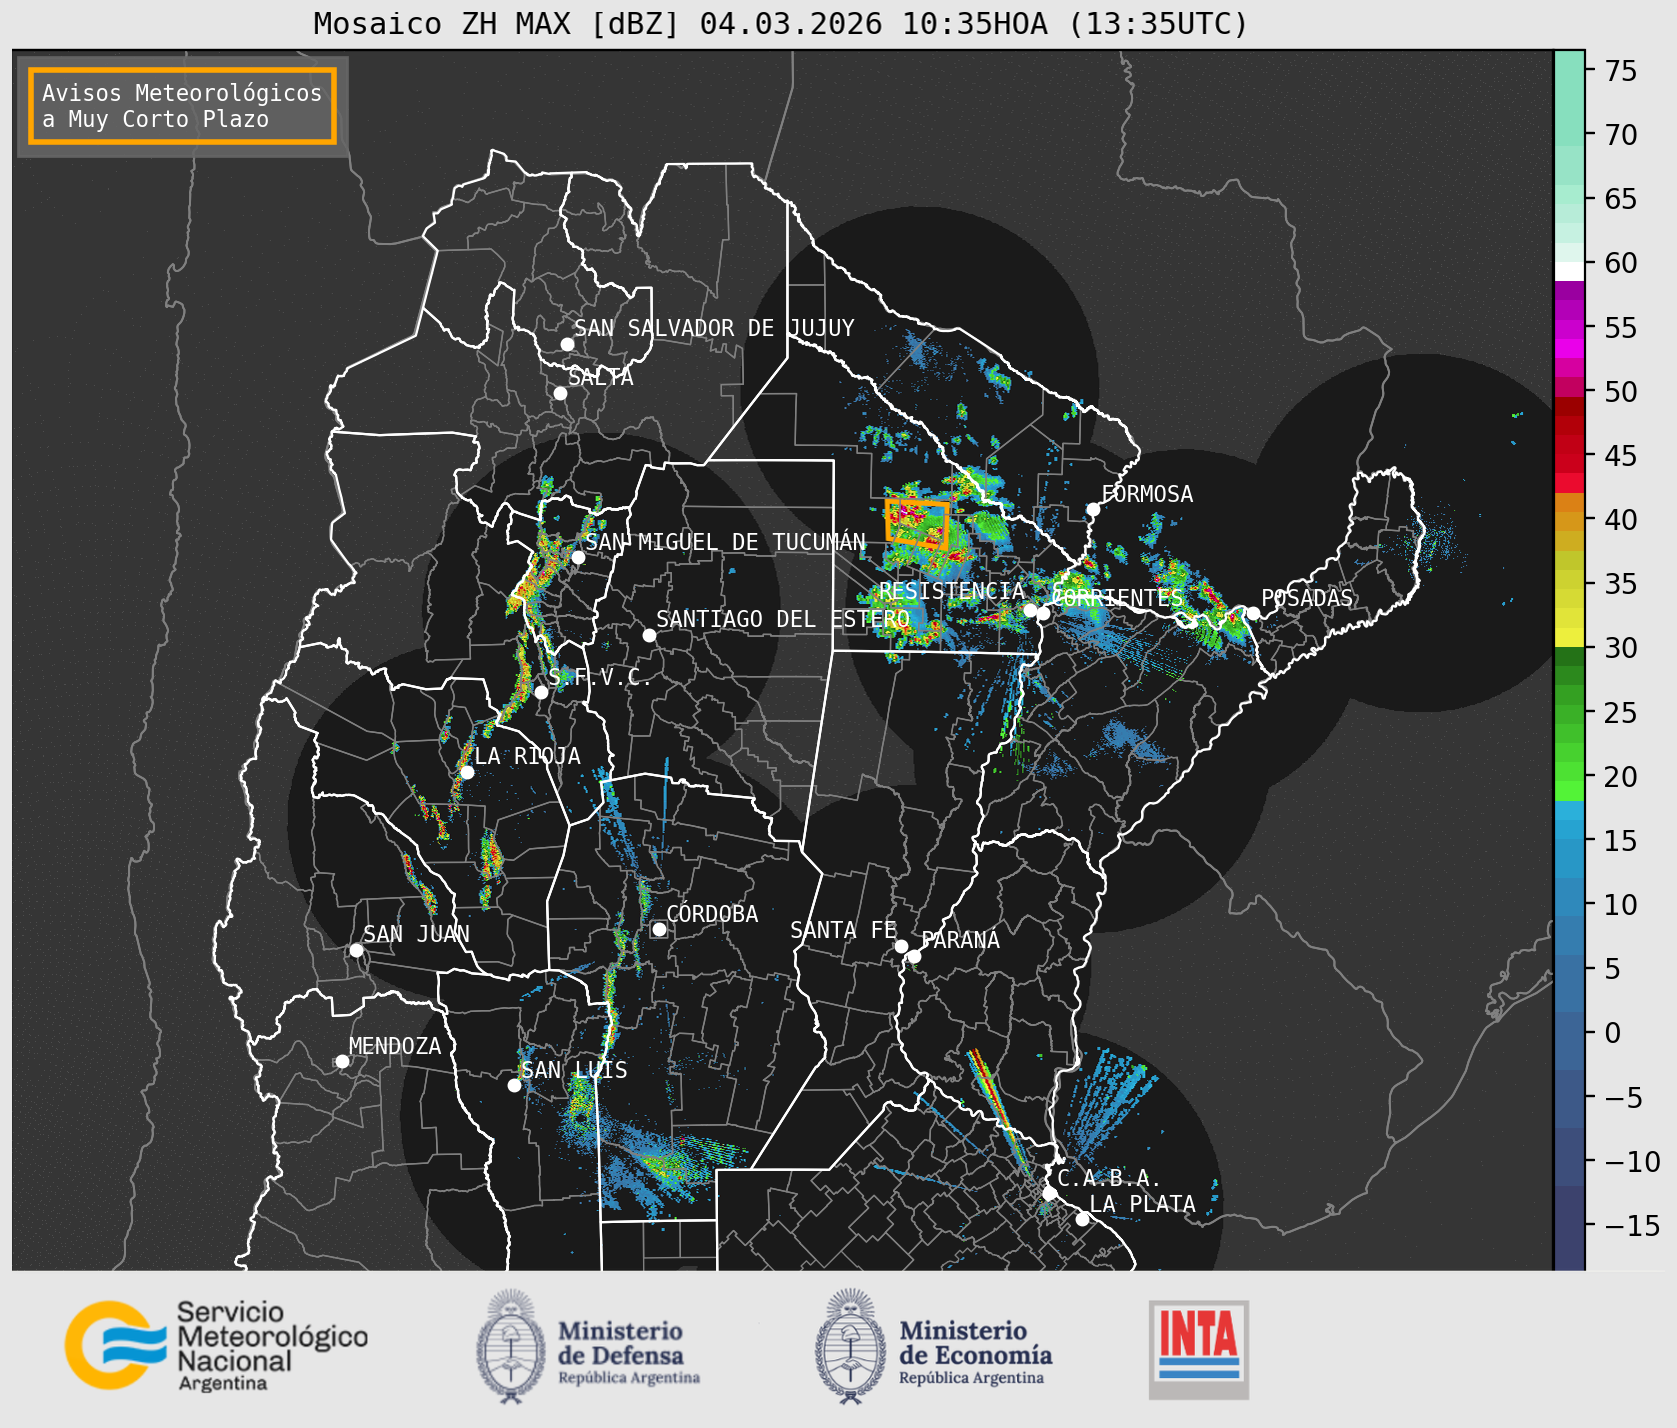
Task: Click the 'CORRIENTES' city label
Action: [1118, 598]
